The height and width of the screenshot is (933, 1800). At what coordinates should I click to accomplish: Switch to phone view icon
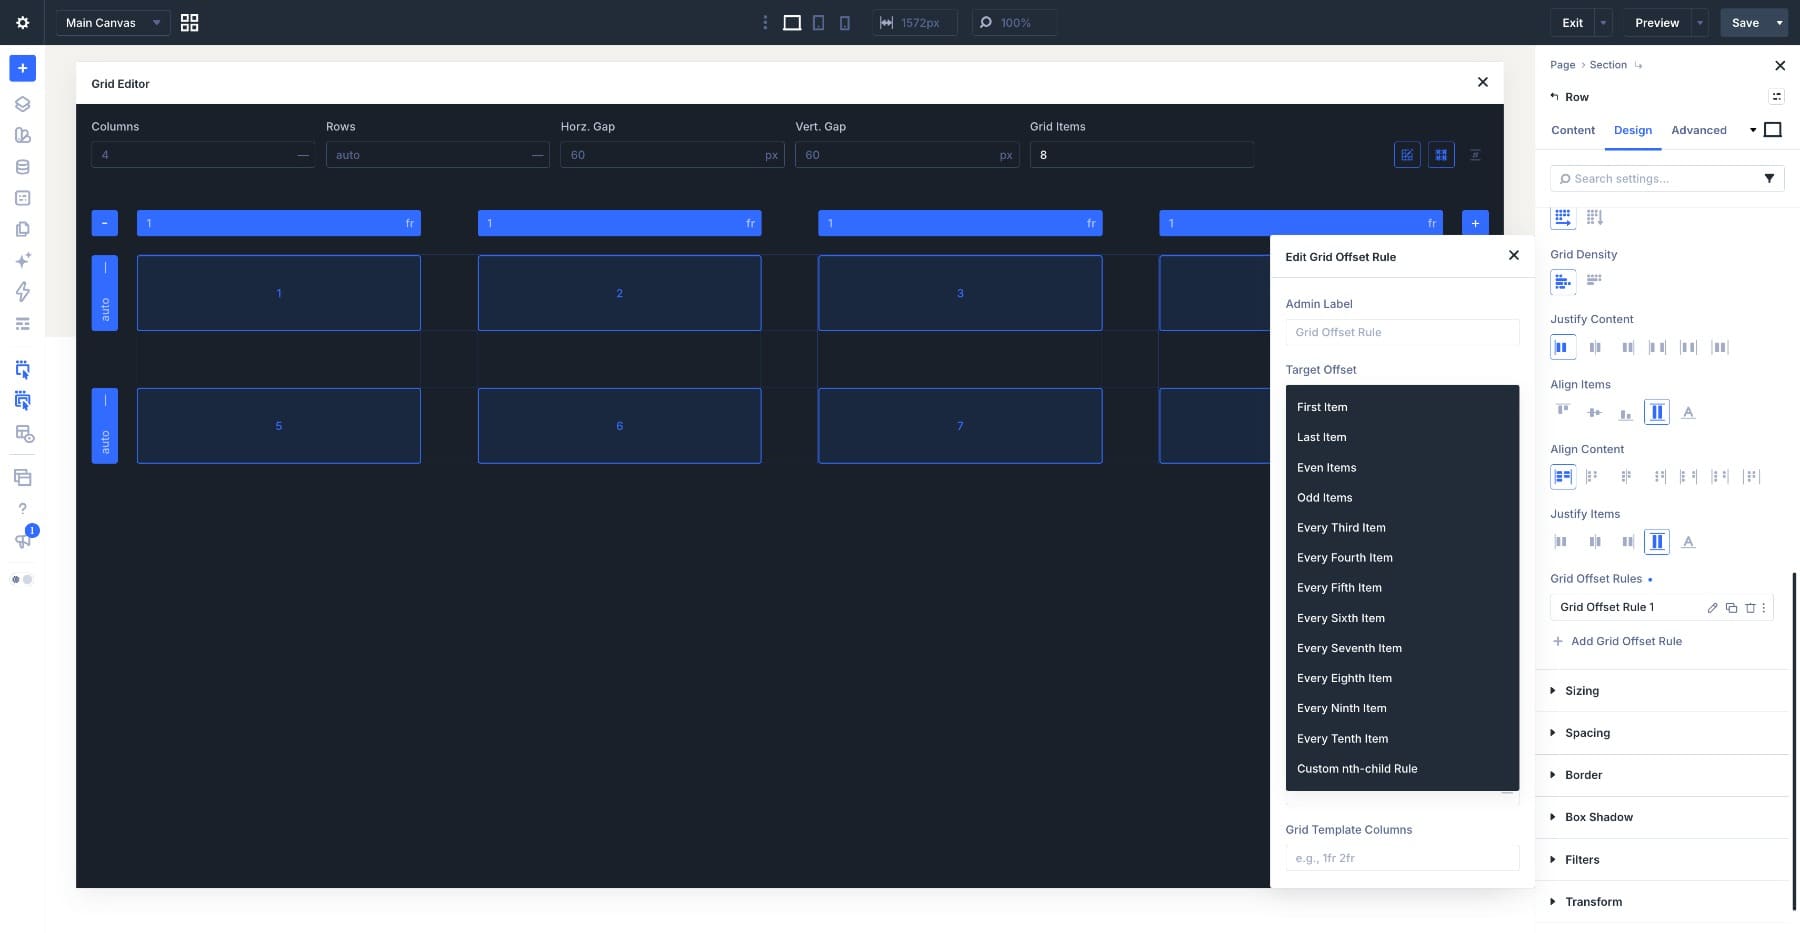tap(844, 22)
